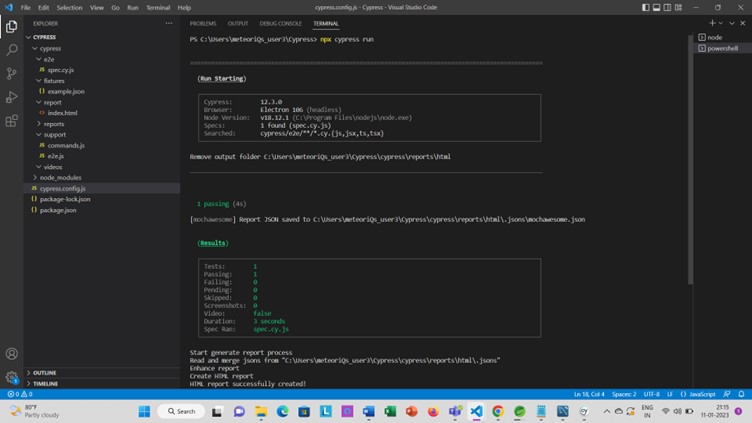Screen dimensions: 752x423
Task: Toggle the bottom panel visibility
Action: point(657,7)
